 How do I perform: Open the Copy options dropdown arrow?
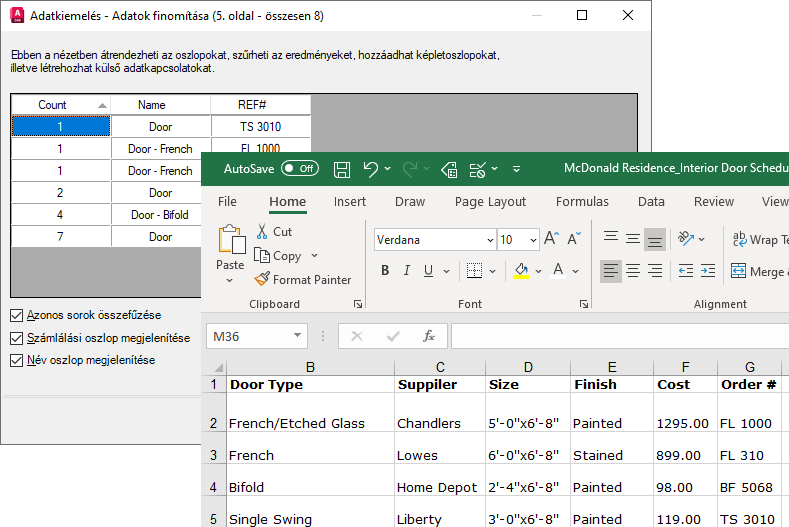[314, 256]
